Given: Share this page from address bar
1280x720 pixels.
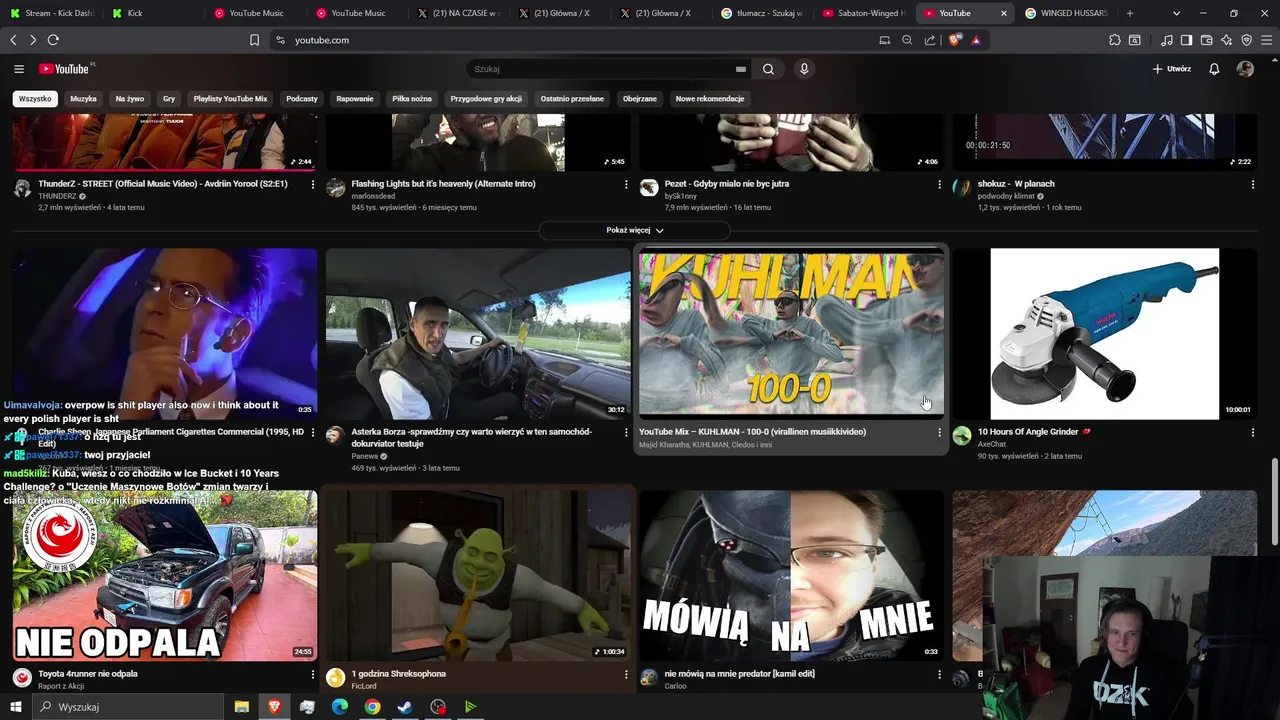Looking at the screenshot, I should 930,40.
